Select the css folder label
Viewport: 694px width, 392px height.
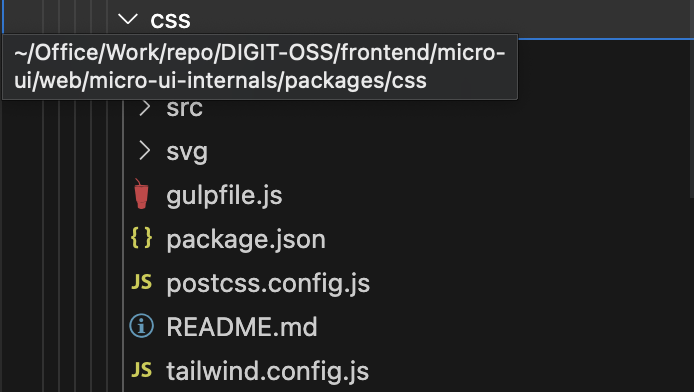point(170,21)
